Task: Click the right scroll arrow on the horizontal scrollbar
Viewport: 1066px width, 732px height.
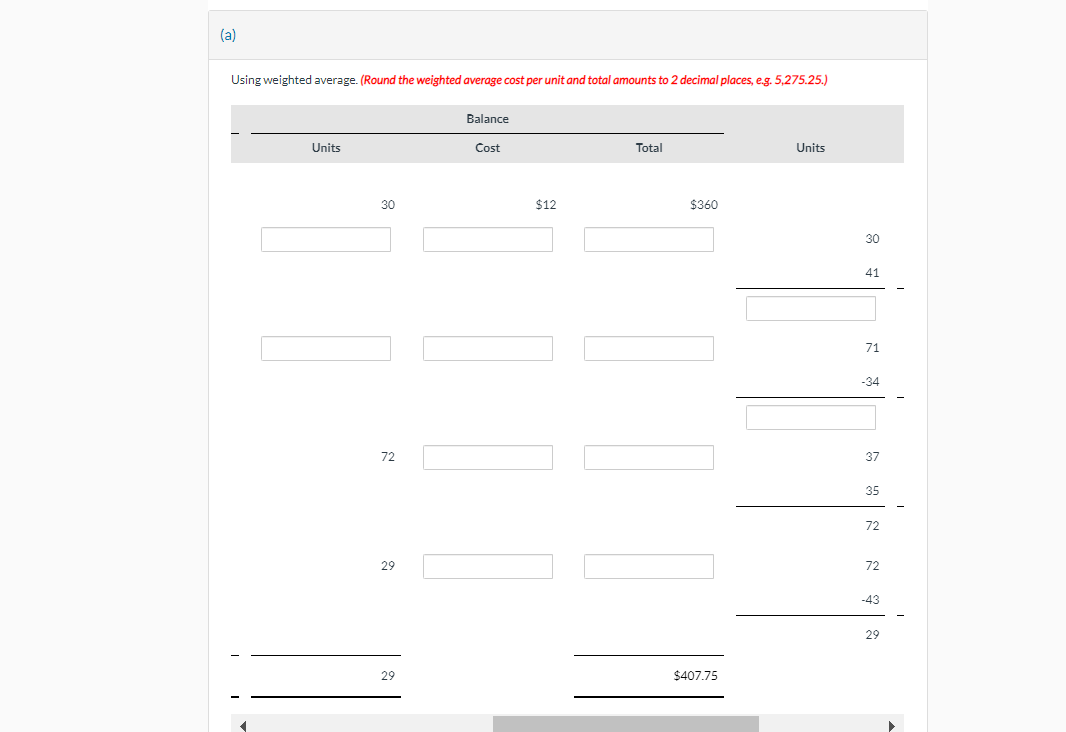Action: 893,722
